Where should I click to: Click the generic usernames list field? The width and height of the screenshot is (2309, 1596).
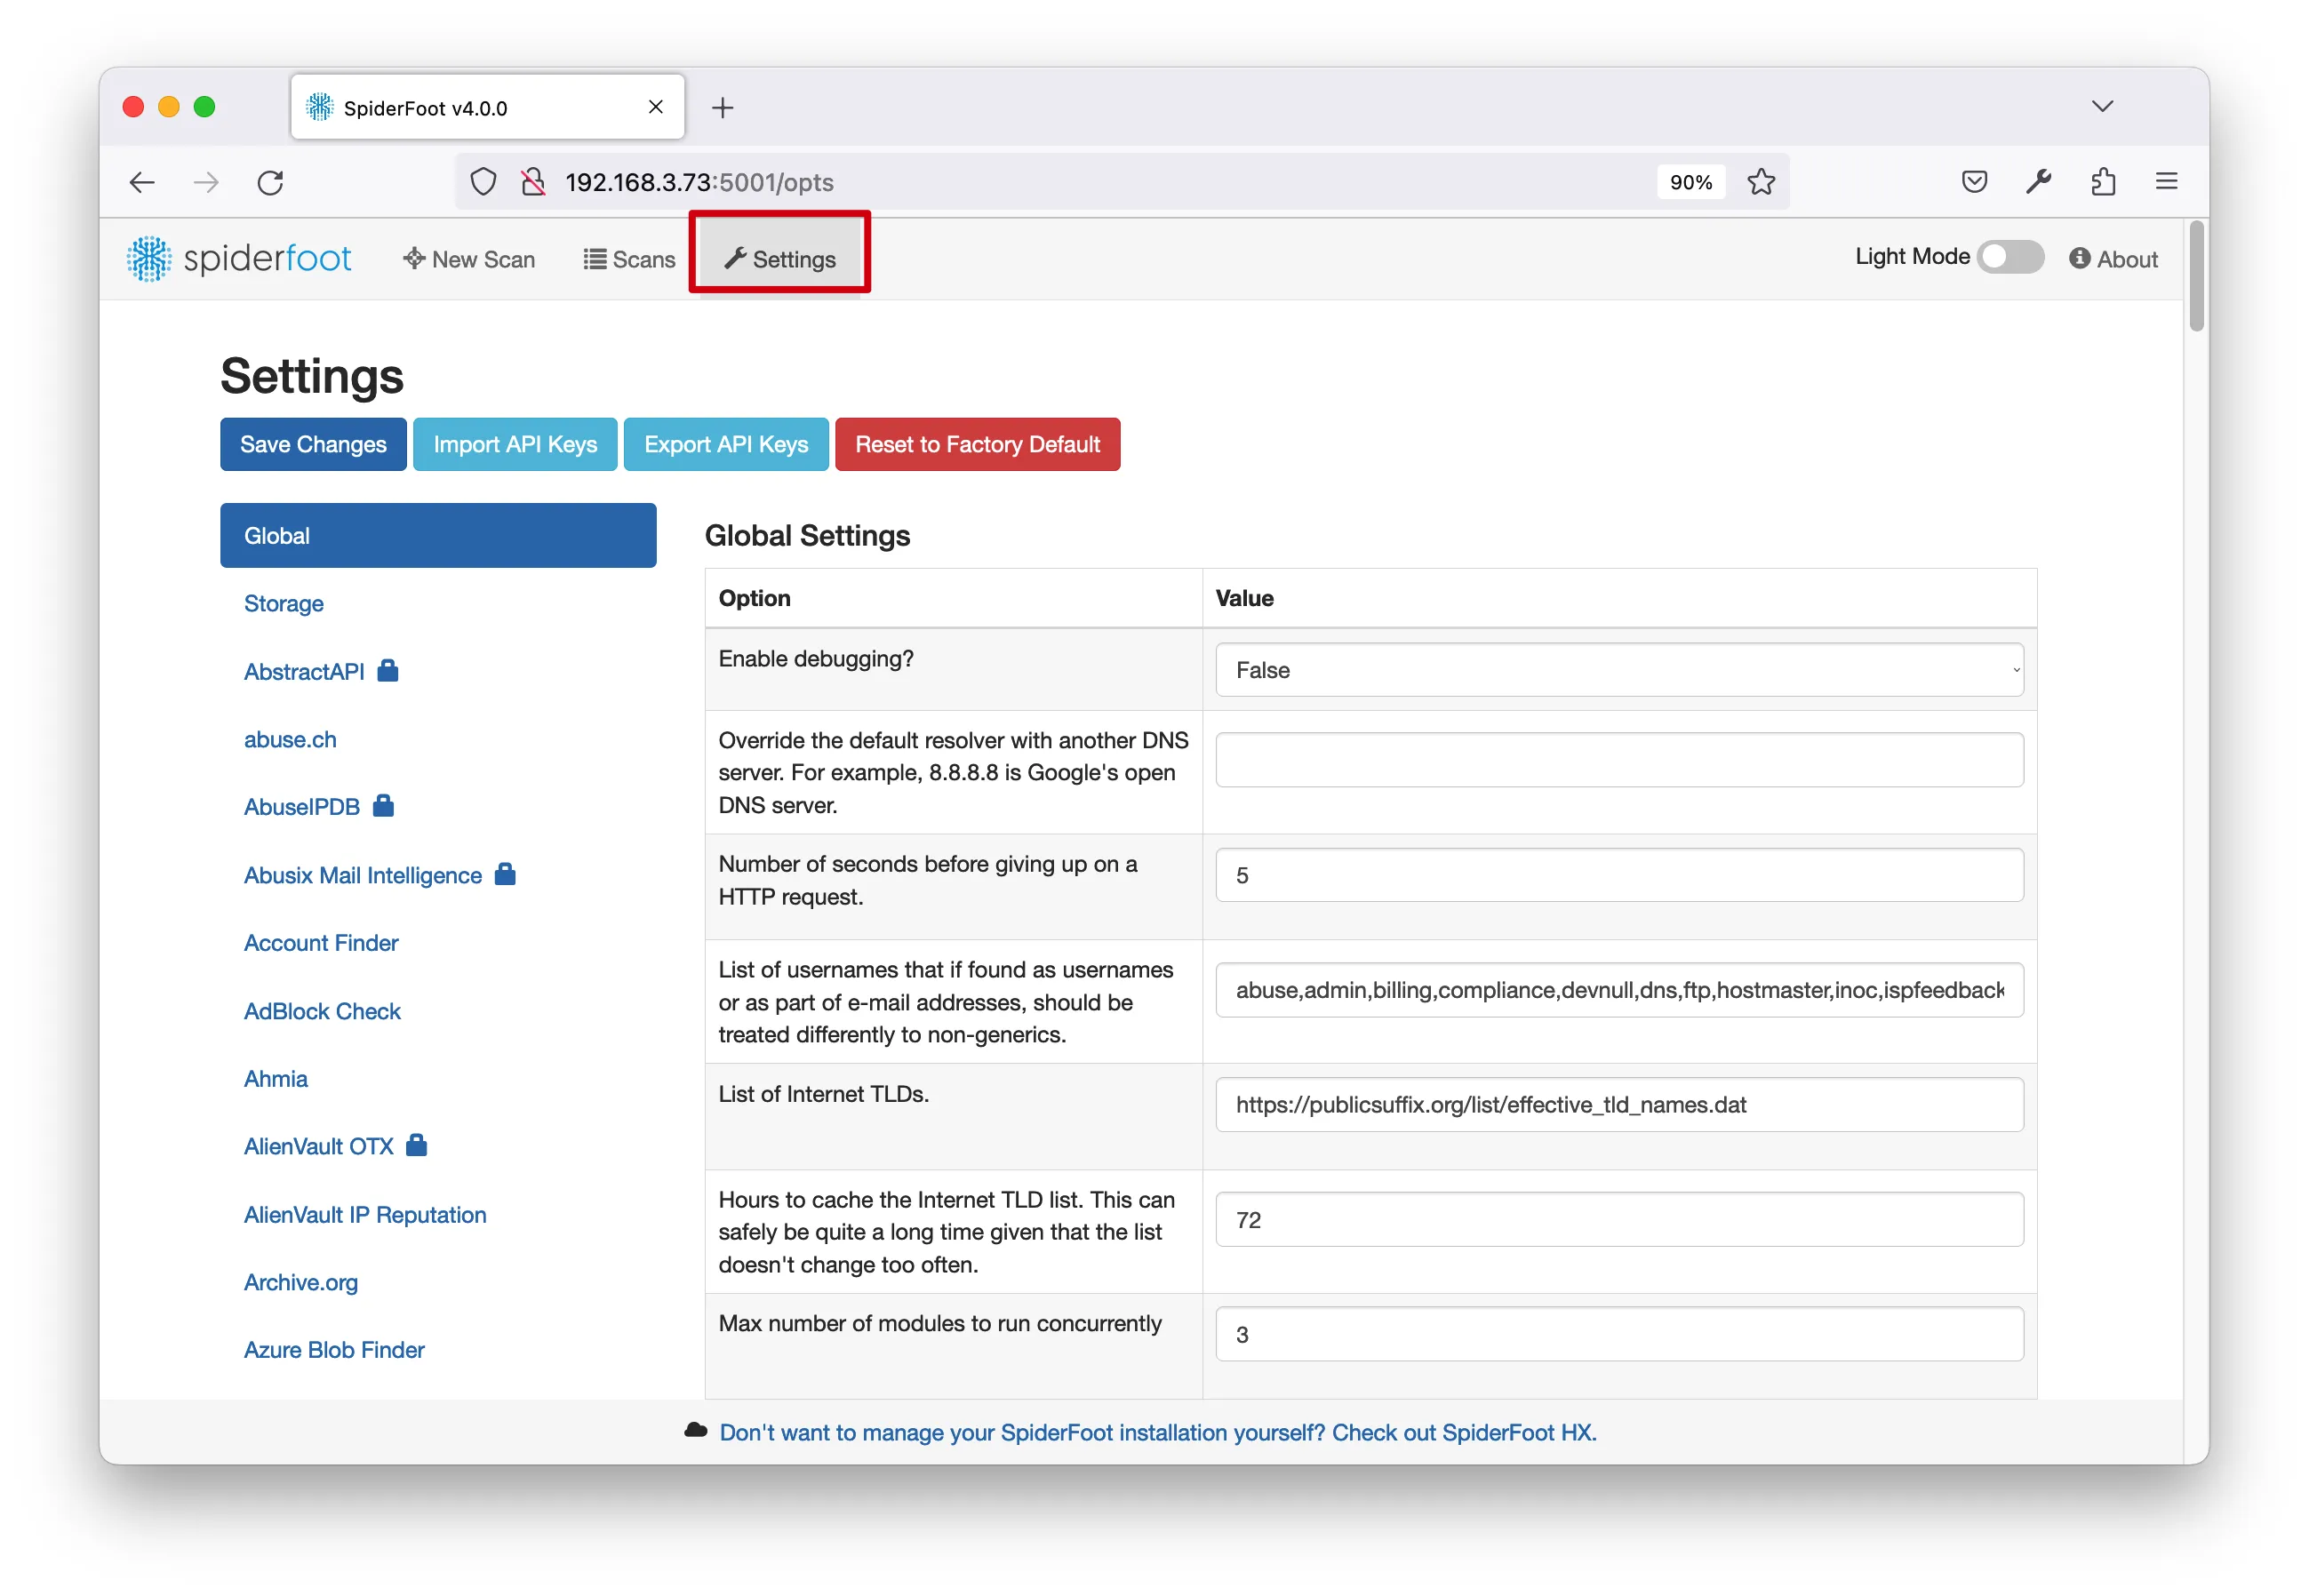tap(1619, 990)
